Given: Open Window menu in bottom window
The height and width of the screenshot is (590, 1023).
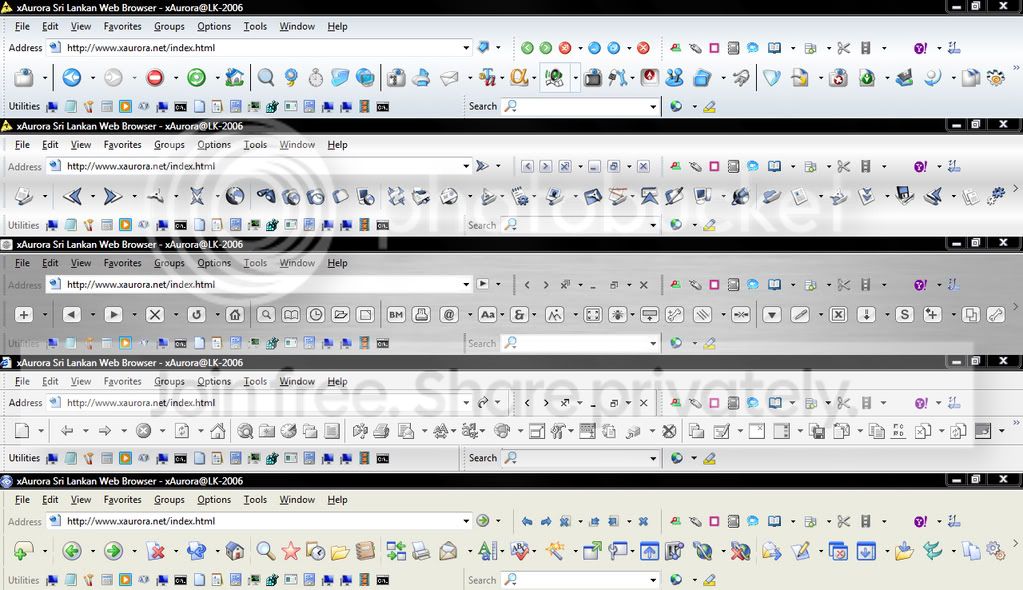Looking at the screenshot, I should click(x=297, y=500).
